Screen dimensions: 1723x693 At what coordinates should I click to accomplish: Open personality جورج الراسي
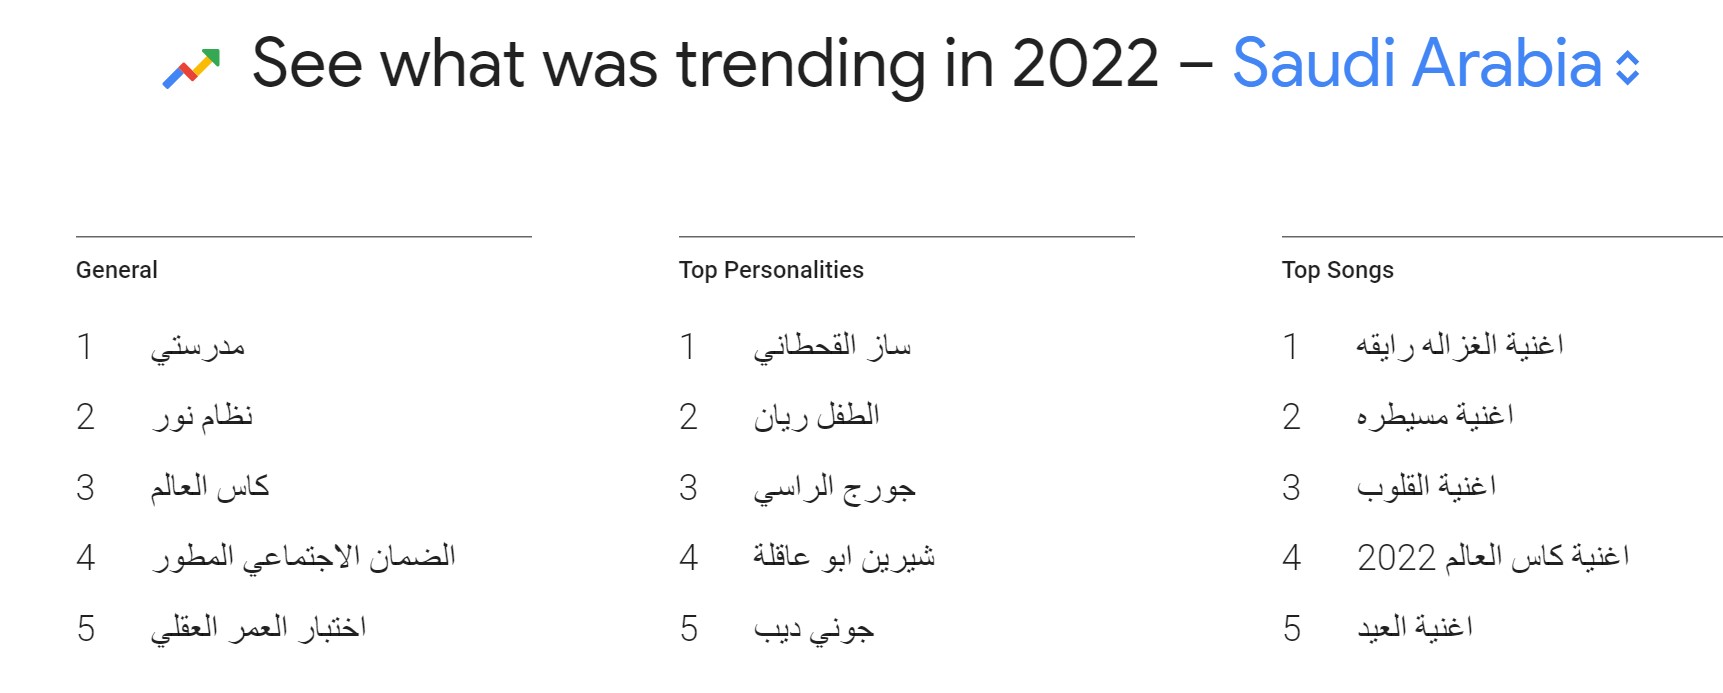point(834,488)
